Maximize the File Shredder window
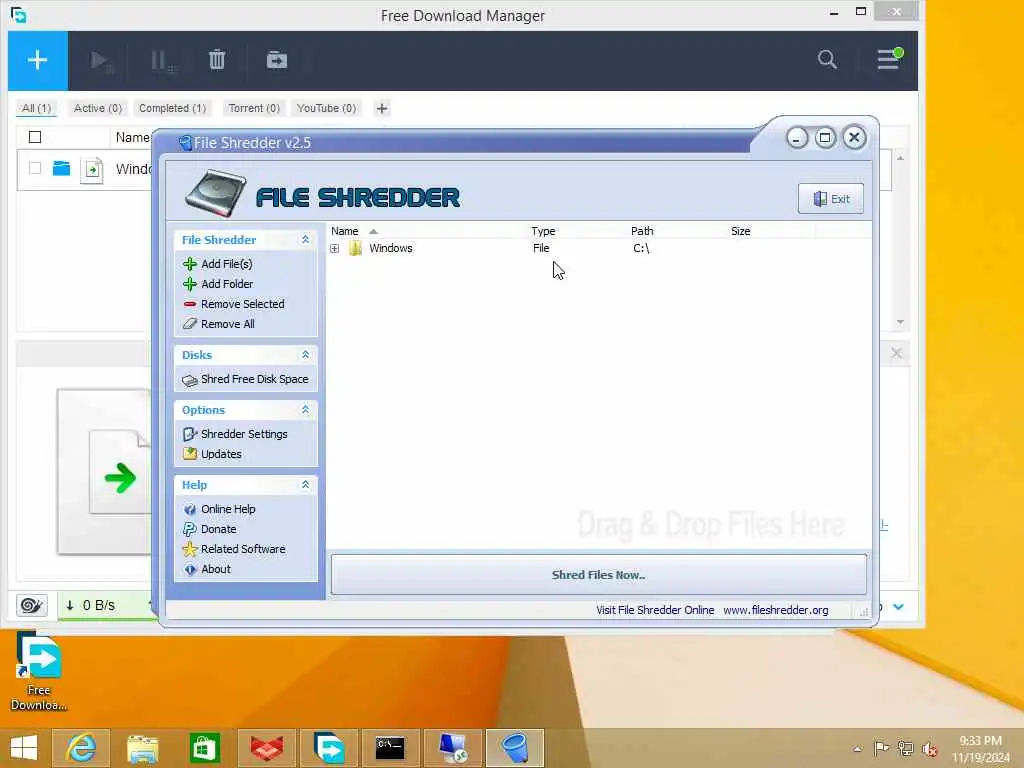This screenshot has height=768, width=1024. tap(825, 138)
